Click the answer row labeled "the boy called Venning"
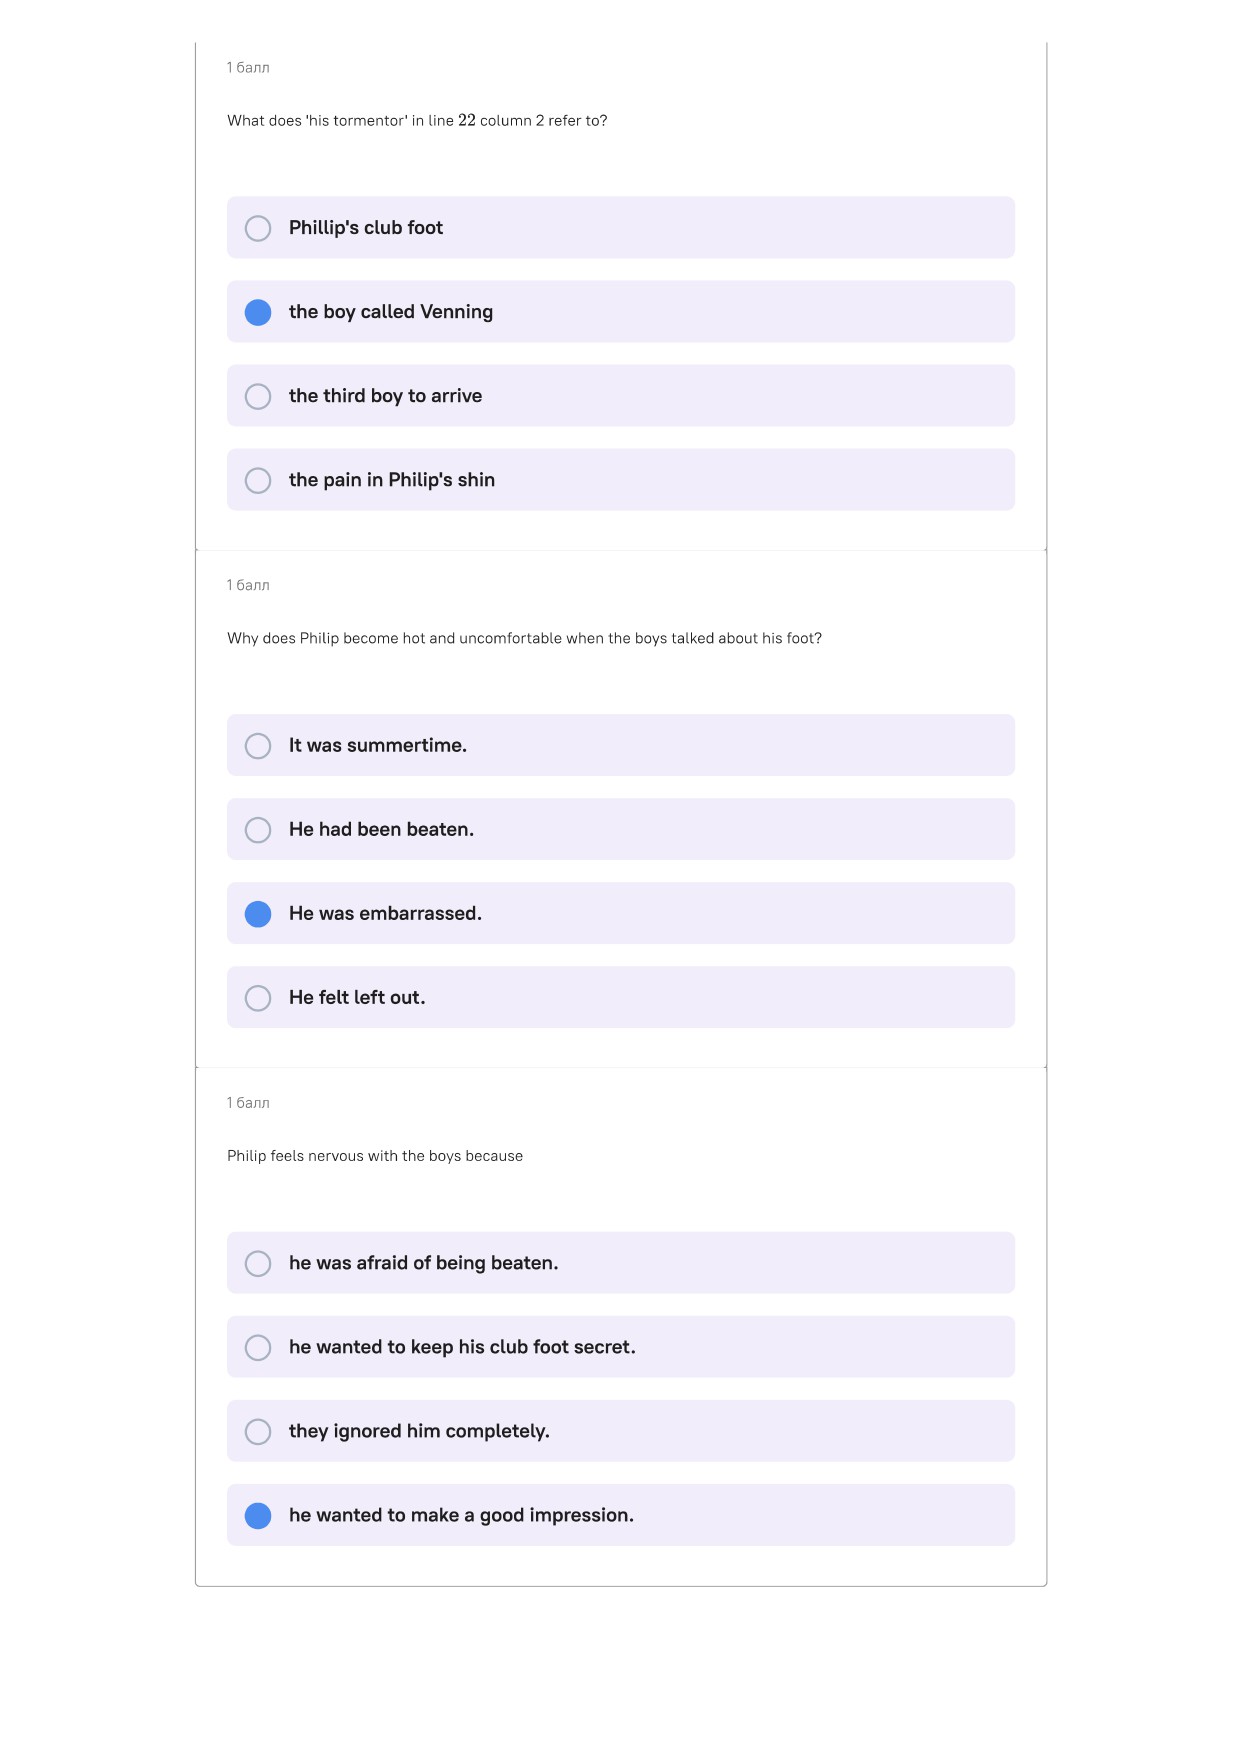The height and width of the screenshot is (1752, 1239). click(x=621, y=312)
